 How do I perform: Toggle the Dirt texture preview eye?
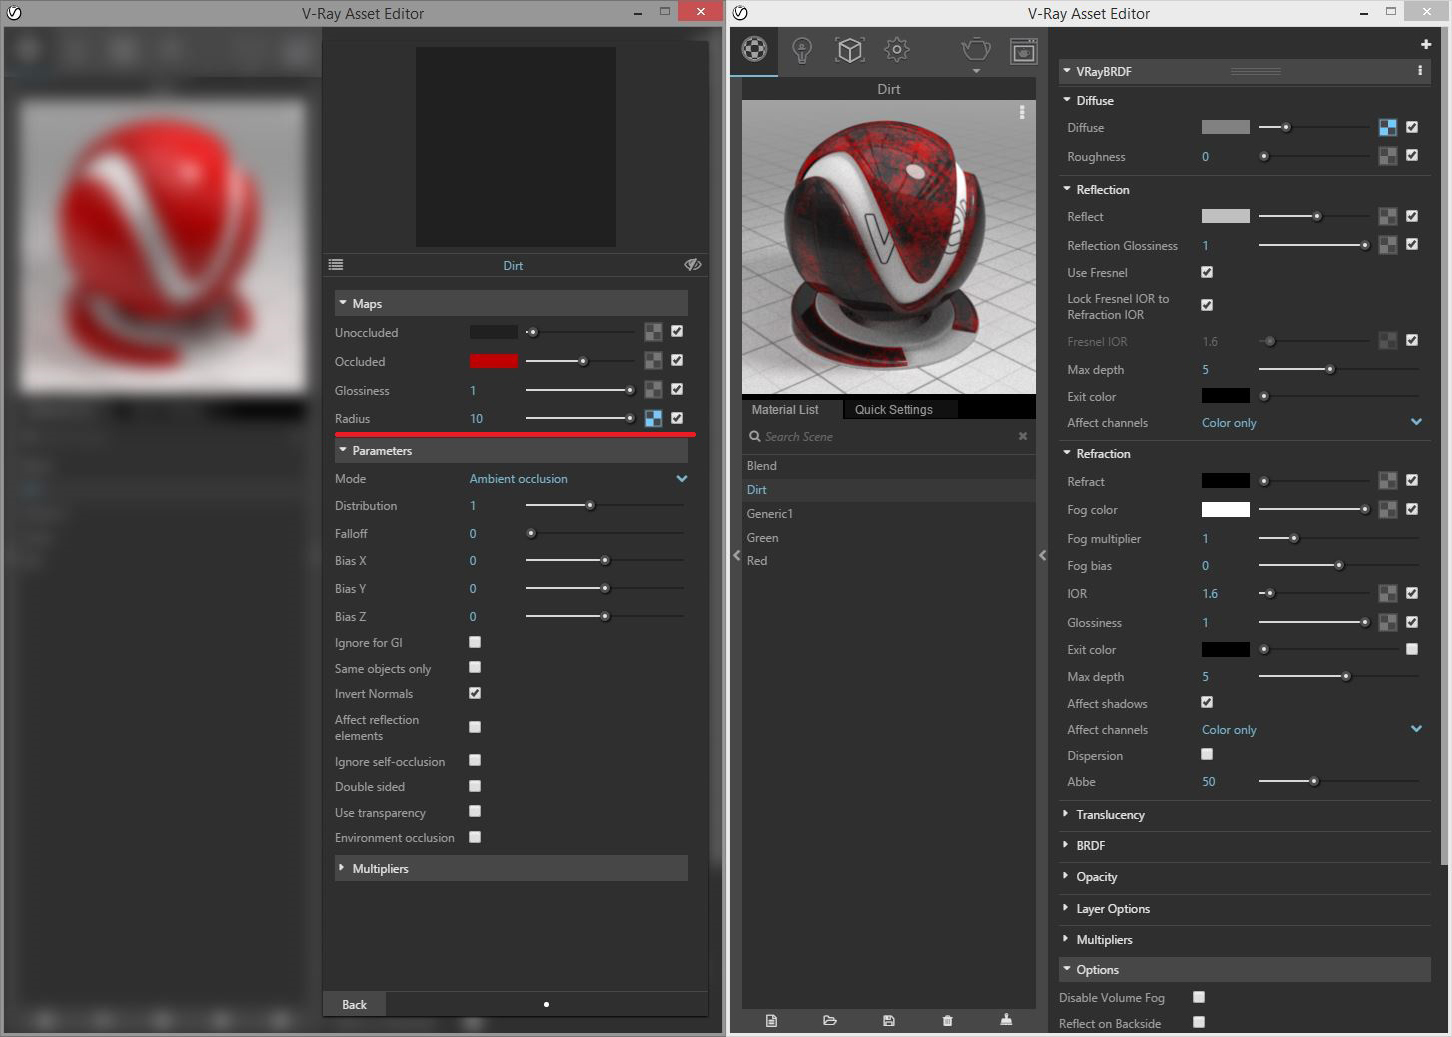(692, 265)
